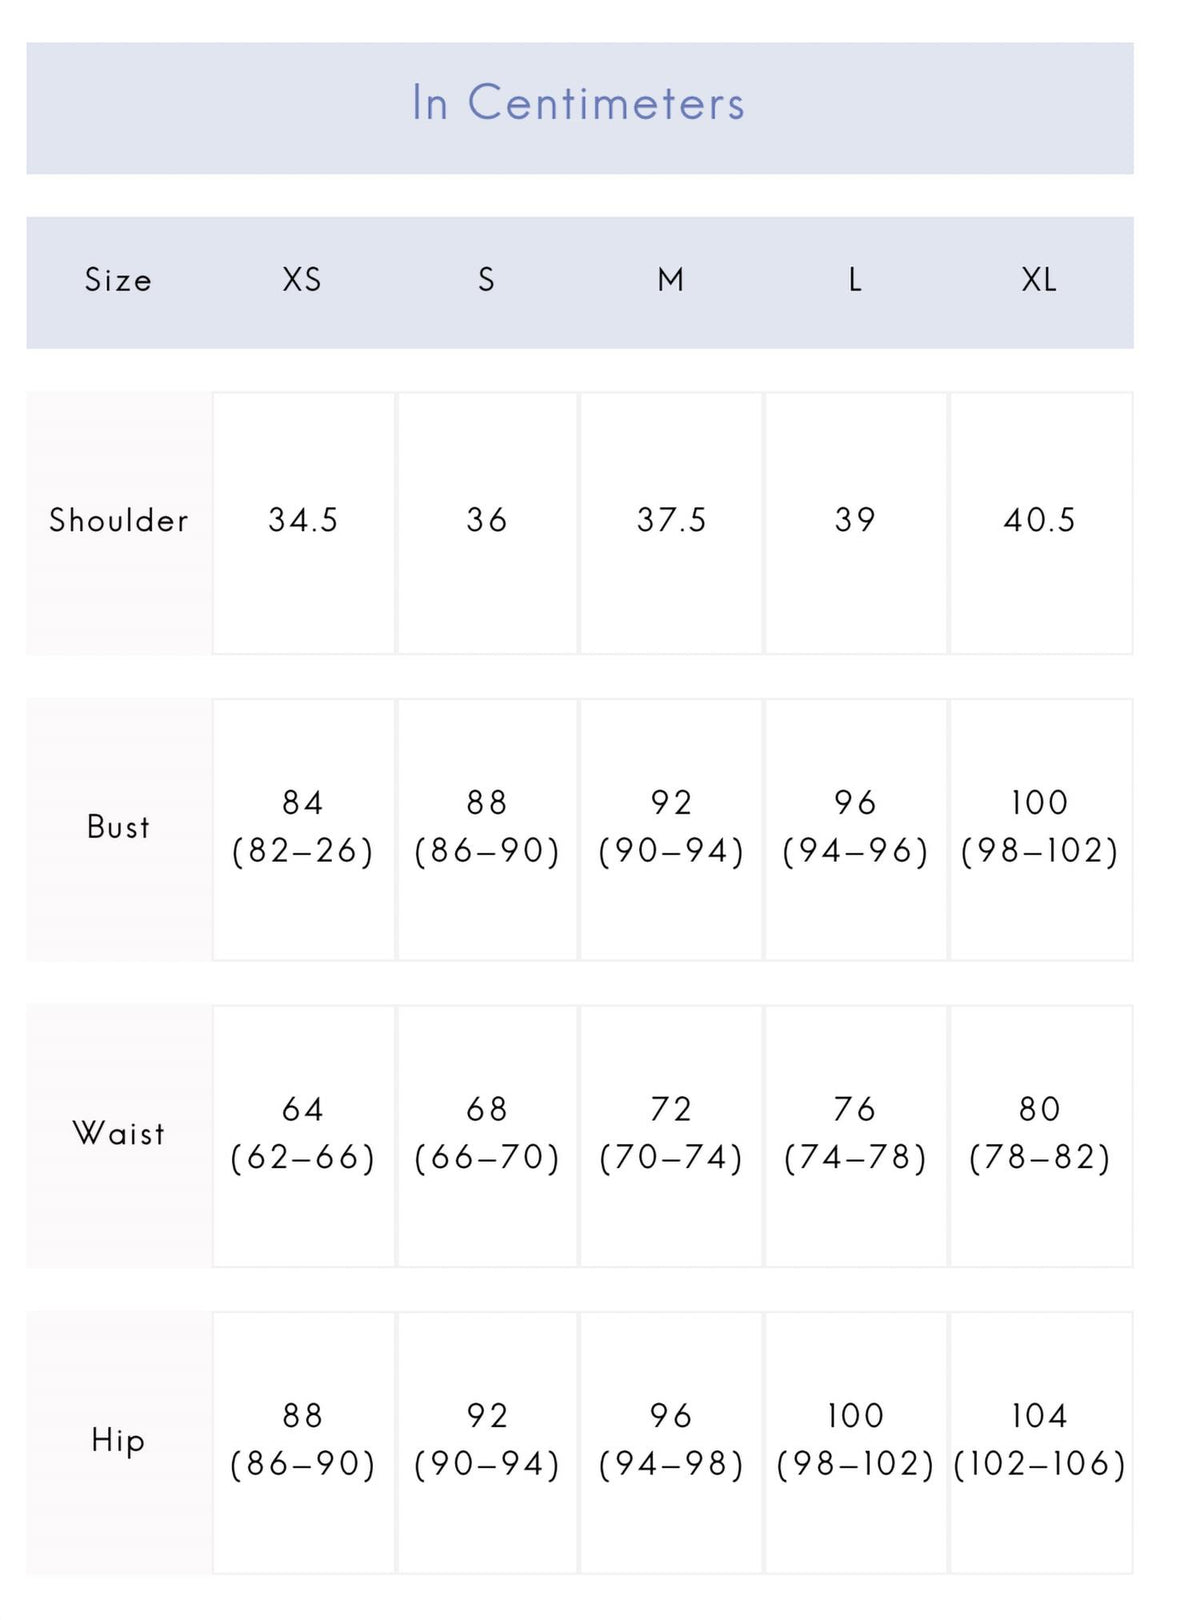Click bust cell with 84 (82–26)

[303, 830]
